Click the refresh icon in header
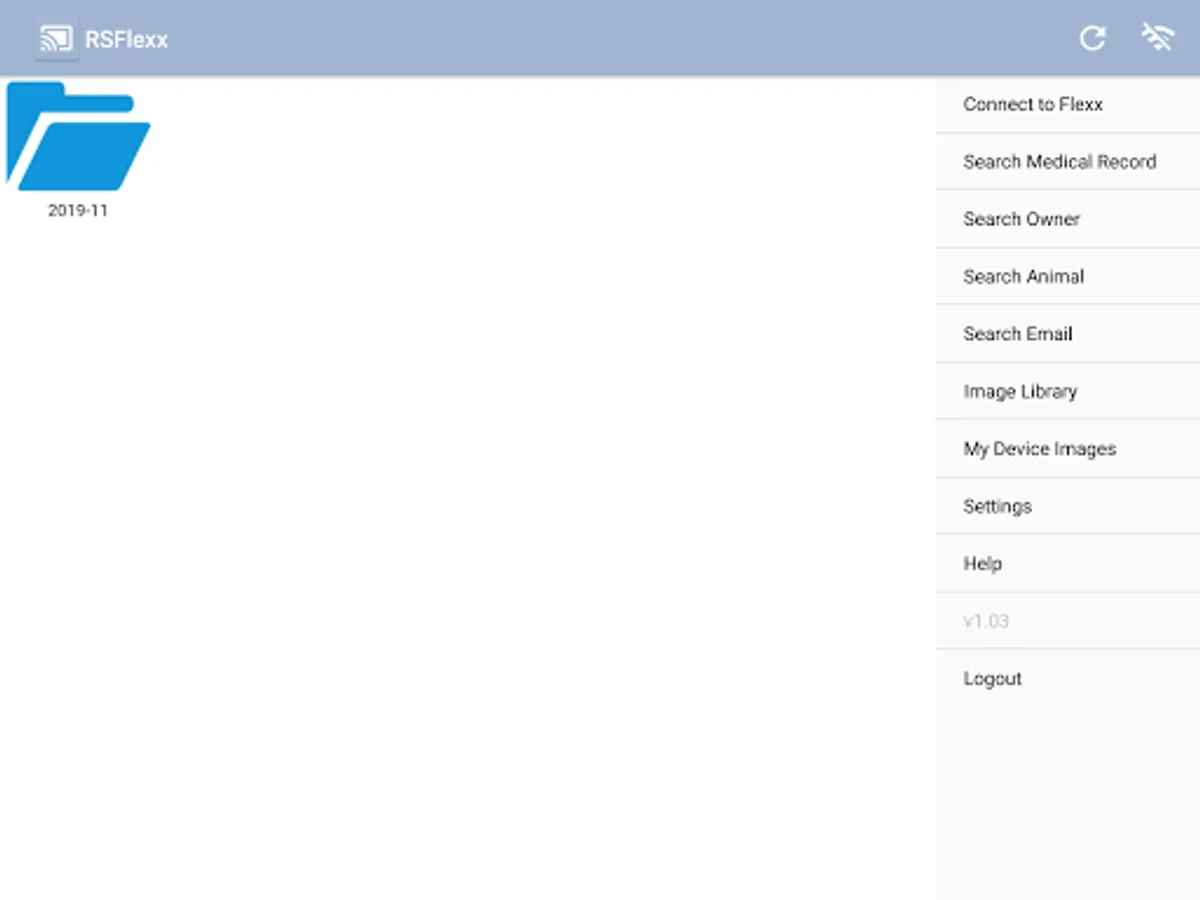The height and width of the screenshot is (900, 1200). coord(1092,39)
